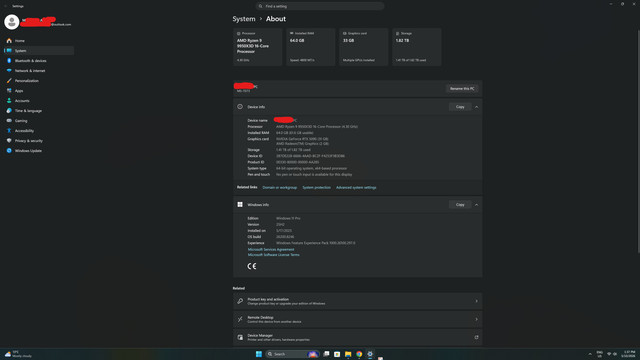Go to Accounts settings label
The height and width of the screenshot is (360, 640).
click(22, 101)
